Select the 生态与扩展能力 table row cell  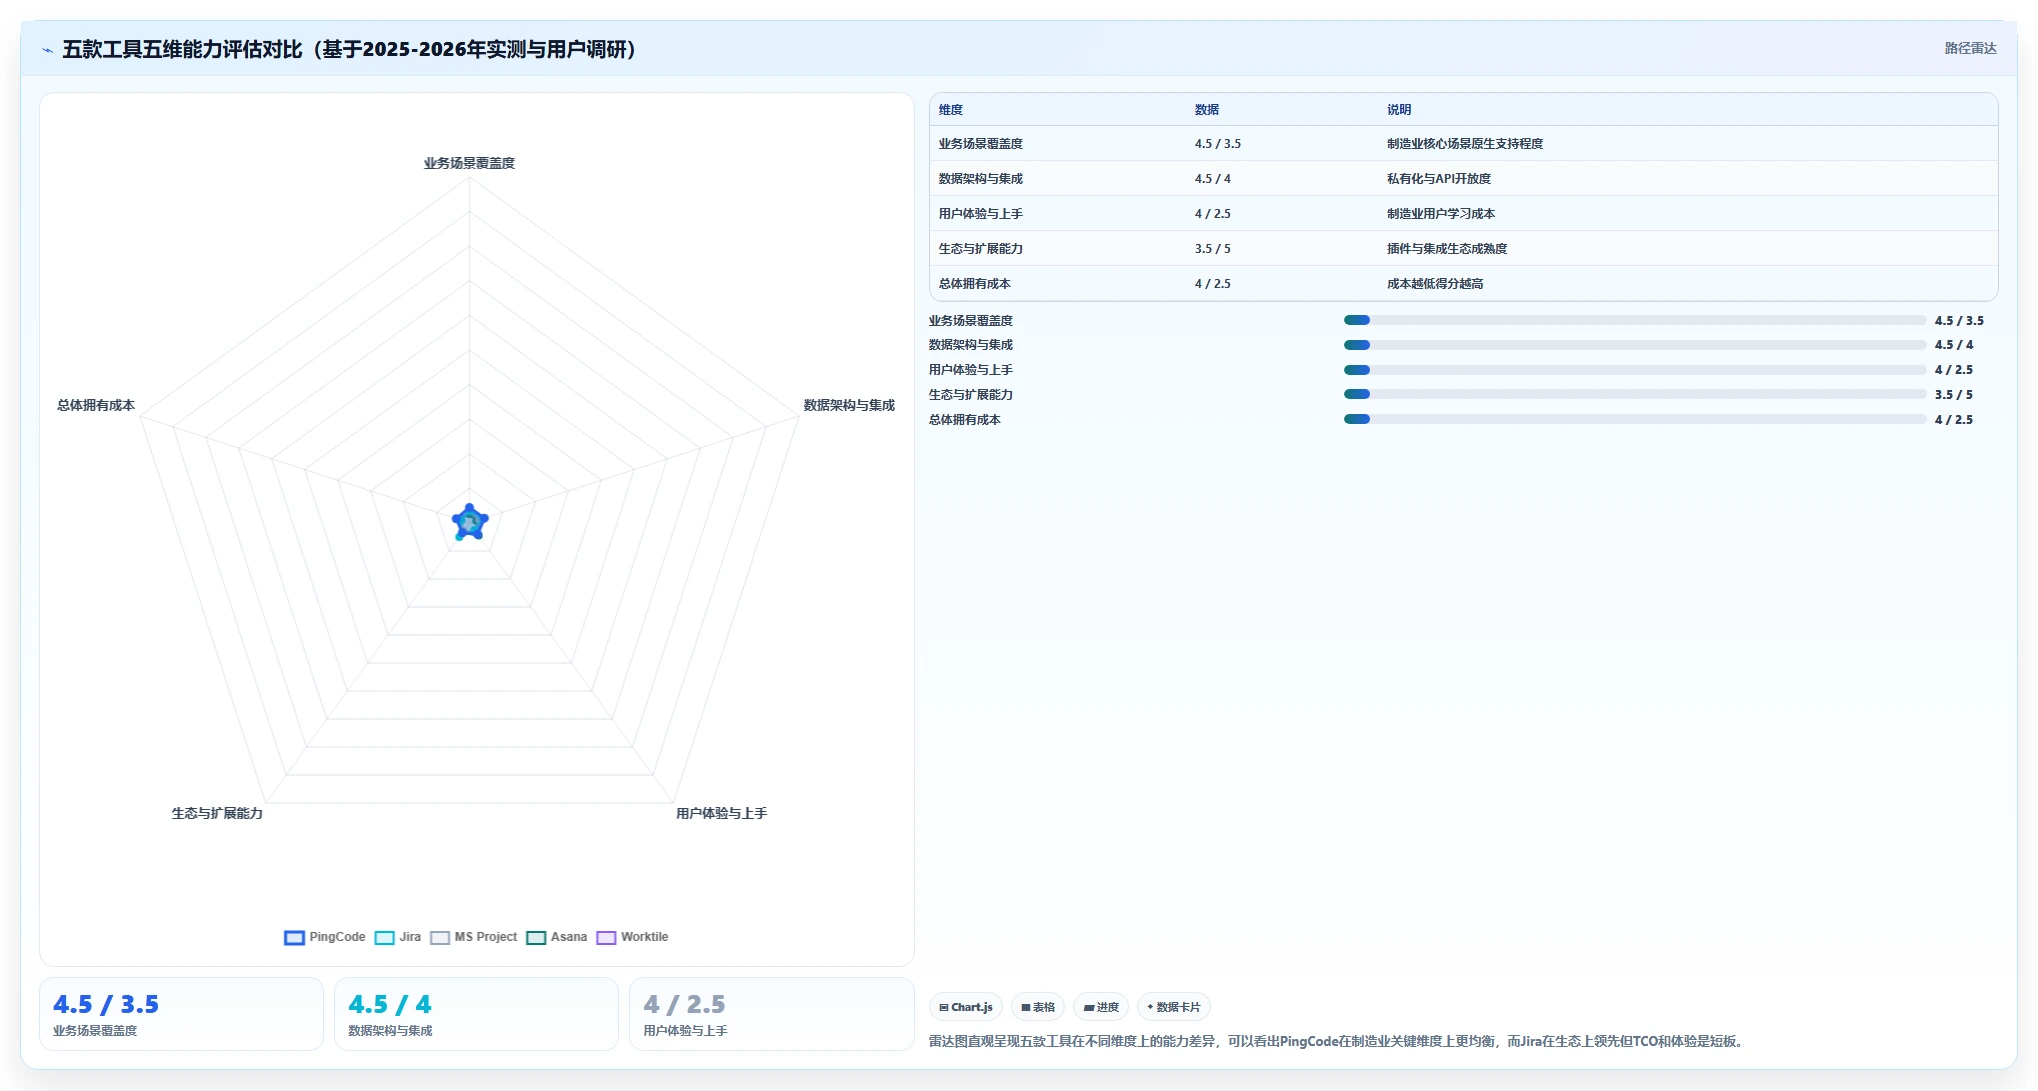[981, 249]
